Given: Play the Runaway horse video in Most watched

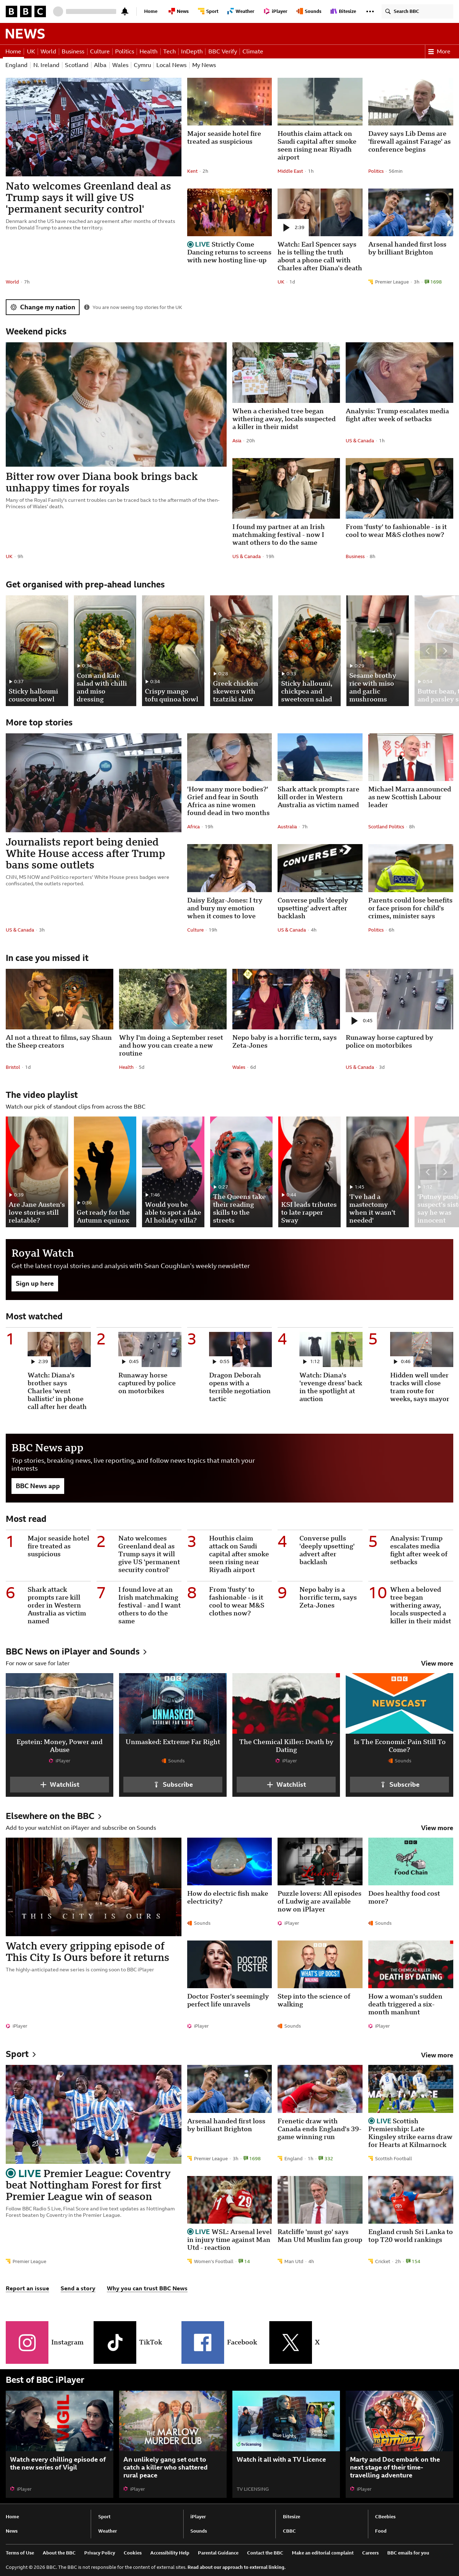Looking at the screenshot, I should tap(130, 1361).
